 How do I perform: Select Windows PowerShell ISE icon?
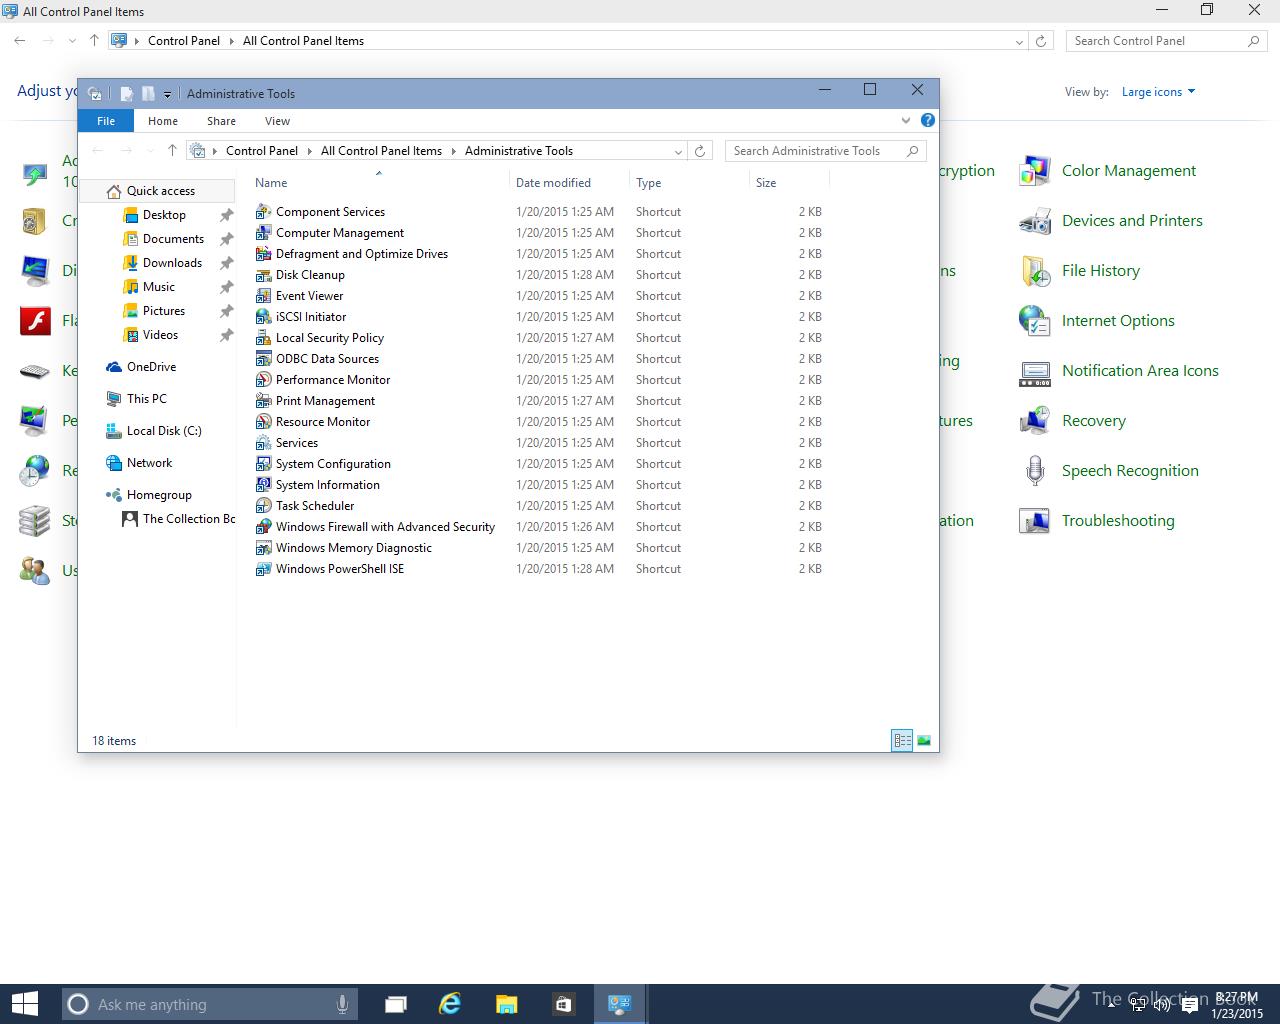coord(264,569)
